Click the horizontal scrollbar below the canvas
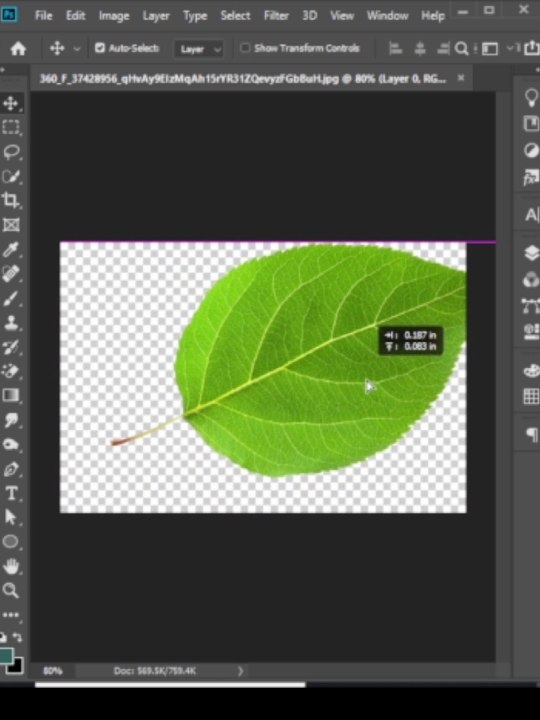The width and height of the screenshot is (540, 720). [x=170, y=685]
